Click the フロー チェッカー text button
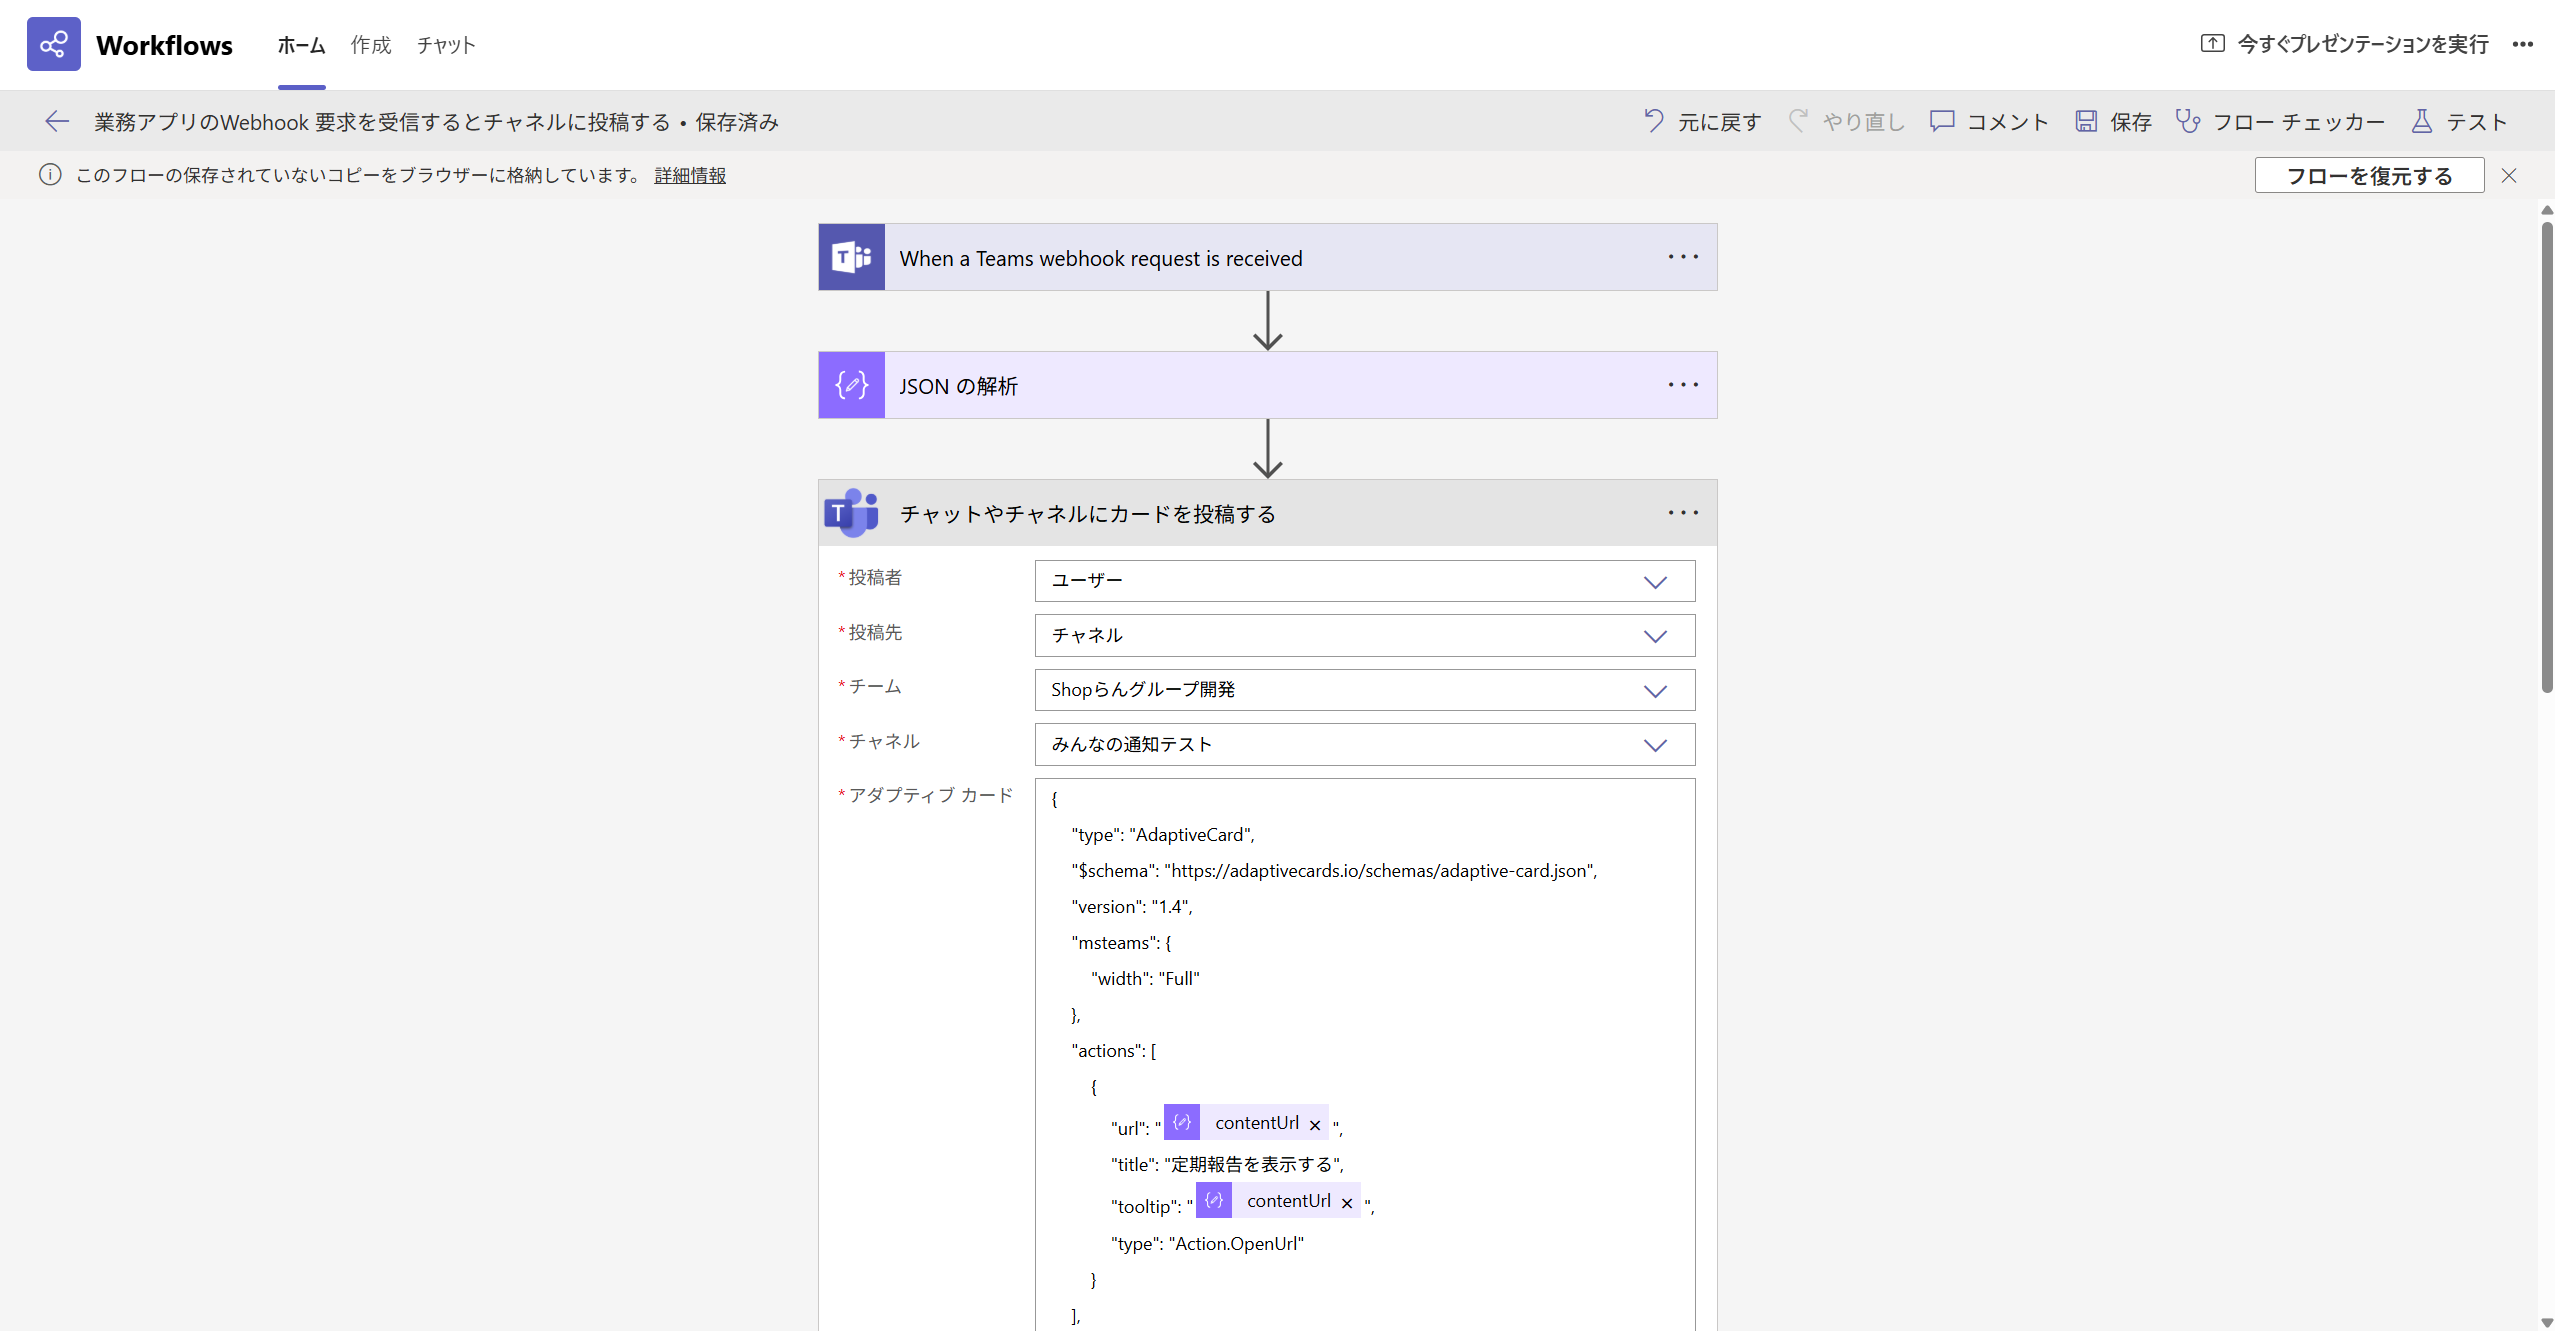2555x1331 pixels. pyautogui.click(x=2298, y=122)
